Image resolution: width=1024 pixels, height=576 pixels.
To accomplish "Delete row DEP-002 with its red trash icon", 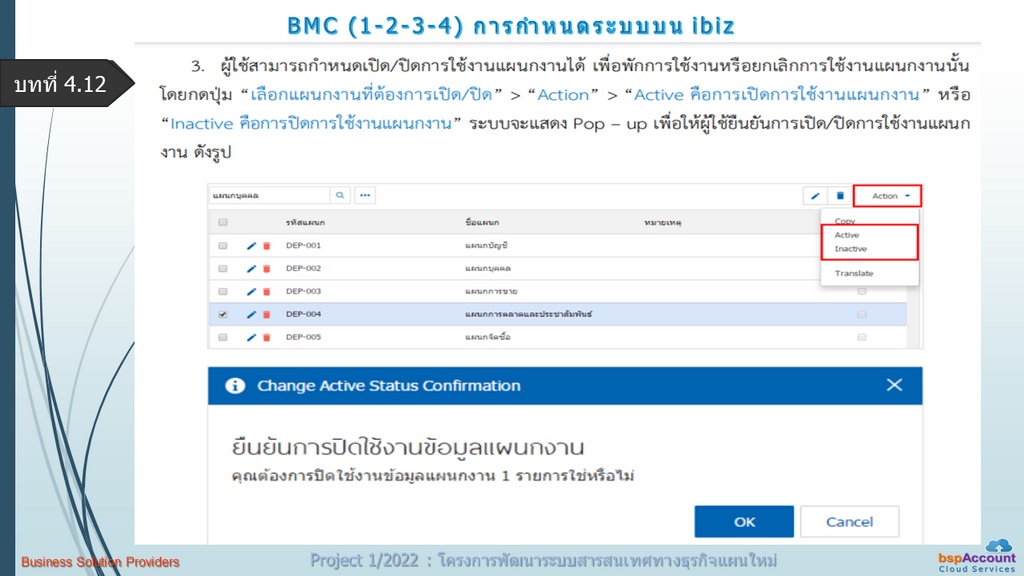I will pyautogui.click(x=266, y=269).
